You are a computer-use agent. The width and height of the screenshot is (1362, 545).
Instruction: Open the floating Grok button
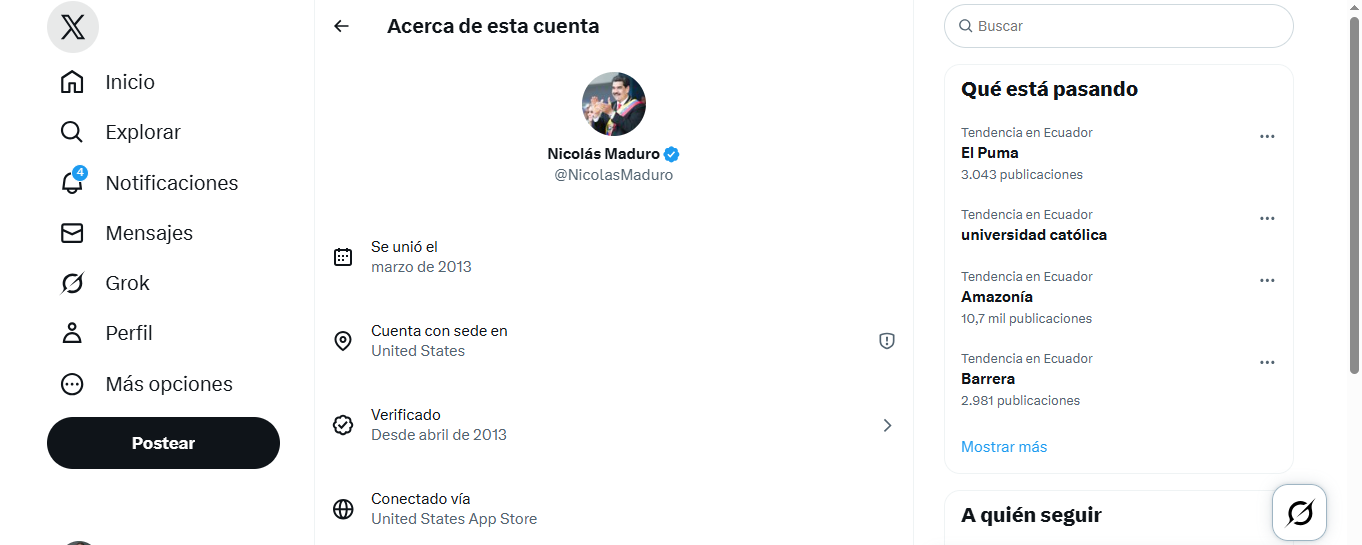(x=1299, y=513)
